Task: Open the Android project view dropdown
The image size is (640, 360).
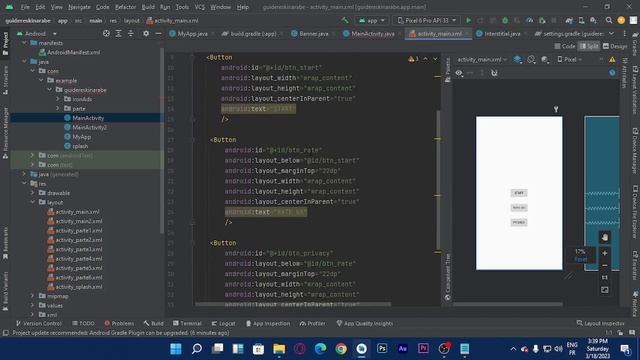Action: pyautogui.click(x=37, y=33)
